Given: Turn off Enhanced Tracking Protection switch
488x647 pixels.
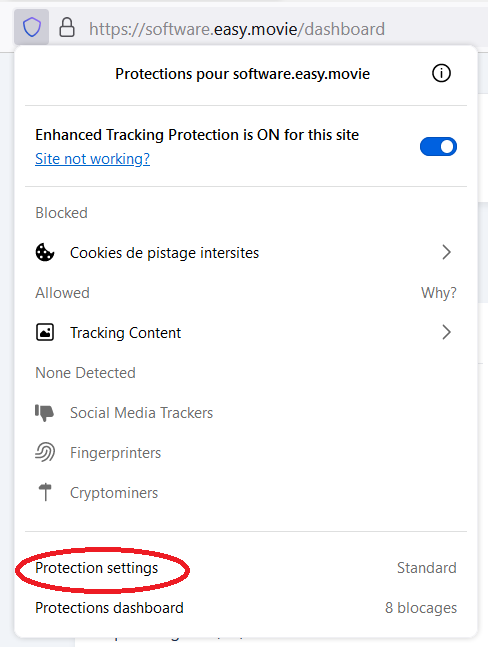Looking at the screenshot, I should coord(438,146).
